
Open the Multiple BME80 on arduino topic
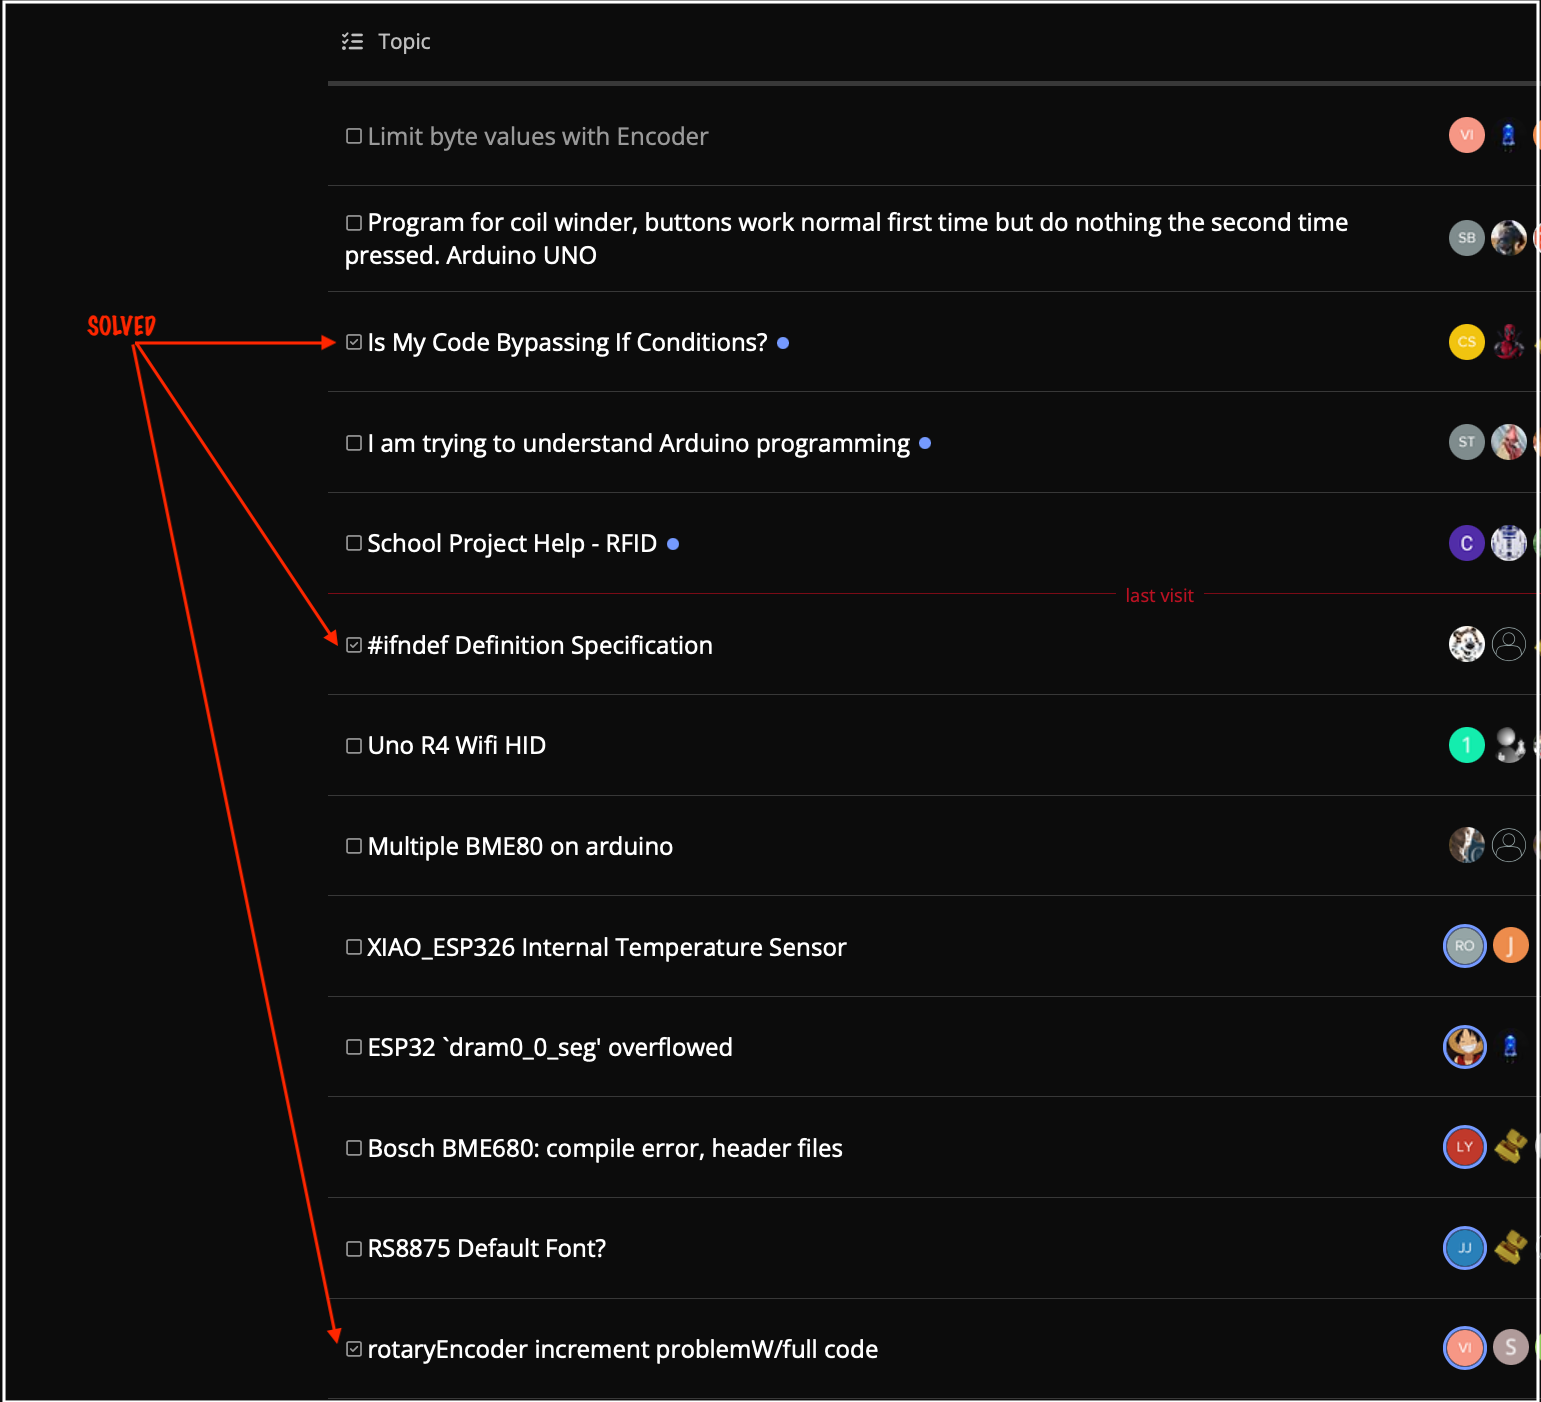519,847
